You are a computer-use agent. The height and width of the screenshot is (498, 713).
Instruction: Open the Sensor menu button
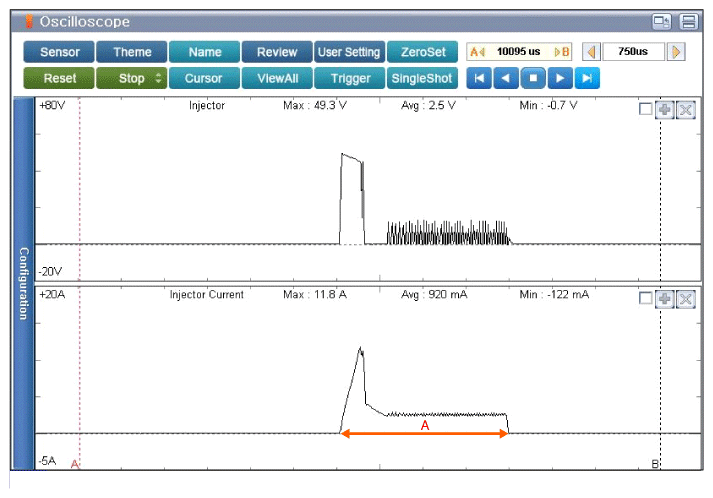[x=59, y=52]
